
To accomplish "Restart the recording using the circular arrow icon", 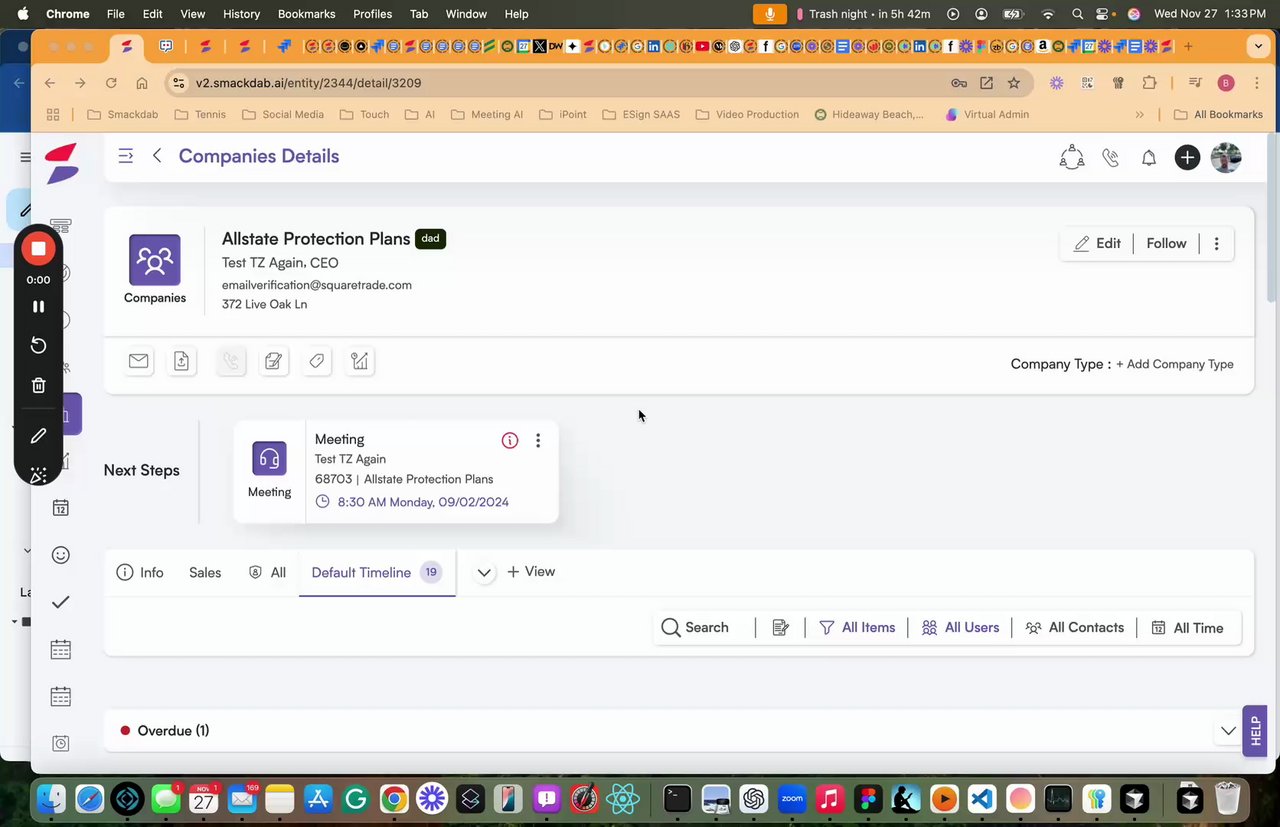I will click(x=39, y=345).
